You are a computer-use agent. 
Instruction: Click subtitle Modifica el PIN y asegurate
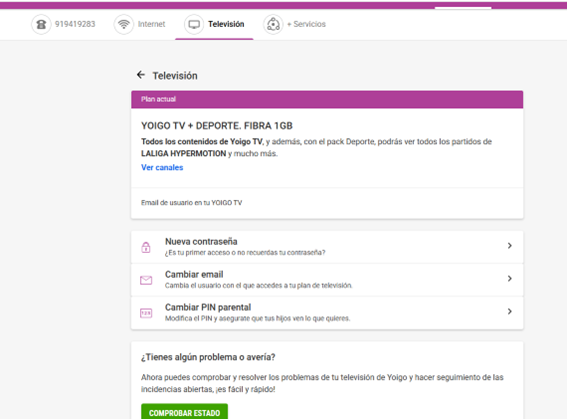tap(257, 318)
